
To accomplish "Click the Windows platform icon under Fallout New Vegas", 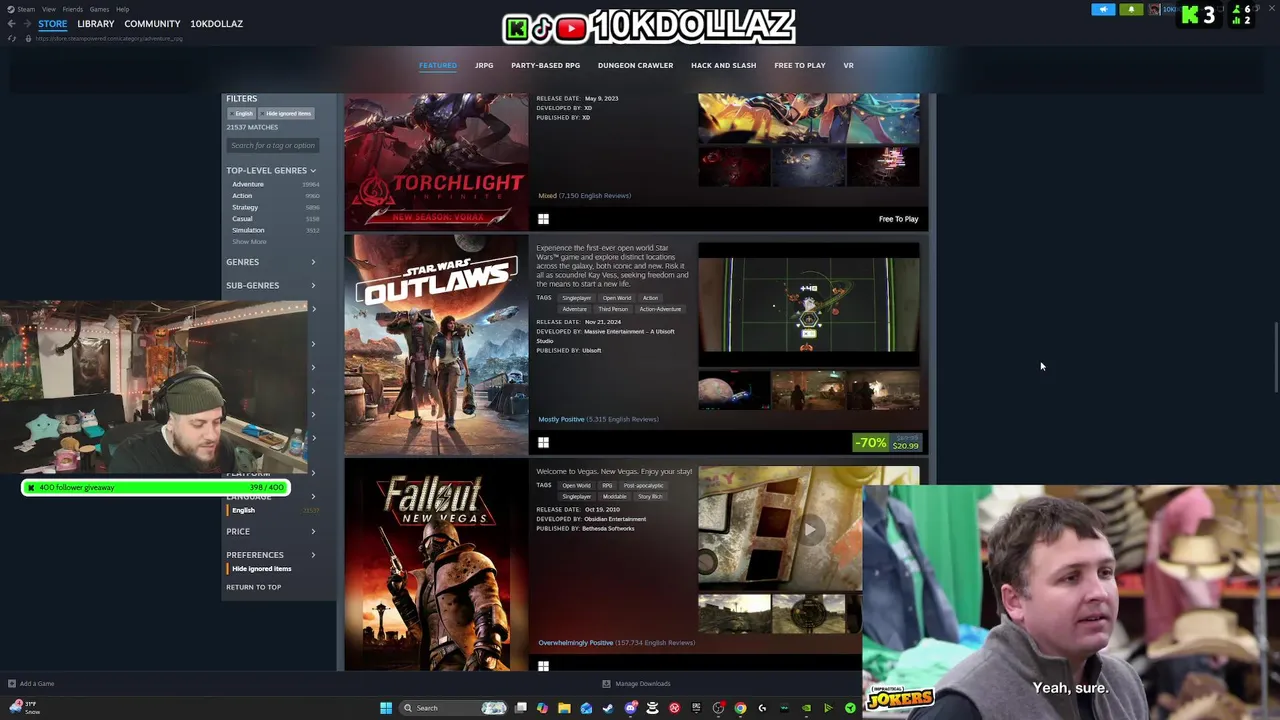I will pyautogui.click(x=543, y=666).
